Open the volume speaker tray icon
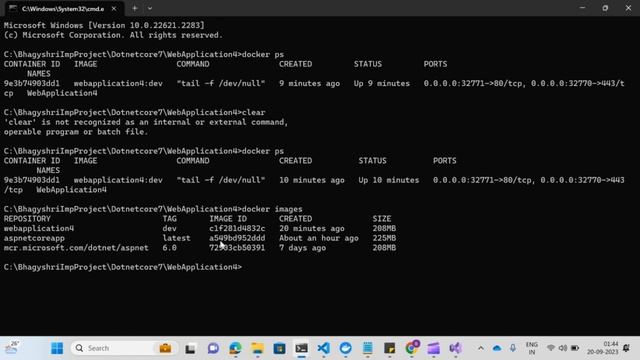The width and height of the screenshot is (640, 360). 563,348
